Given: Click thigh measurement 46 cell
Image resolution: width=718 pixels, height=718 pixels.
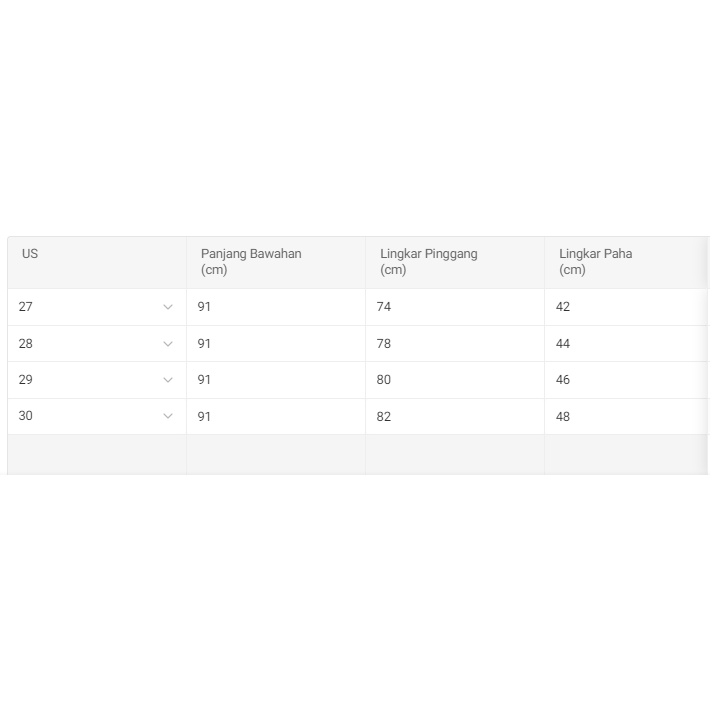Looking at the screenshot, I should [x=563, y=380].
